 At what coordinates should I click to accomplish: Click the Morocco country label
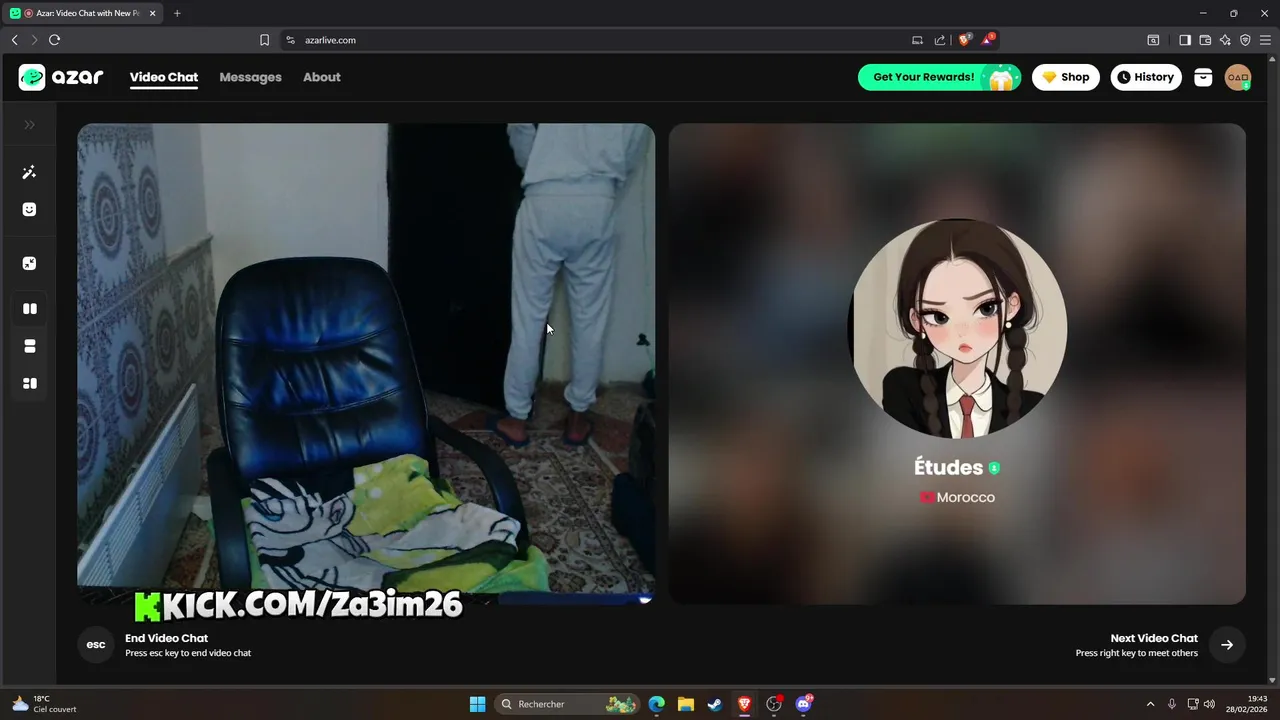[x=957, y=497]
